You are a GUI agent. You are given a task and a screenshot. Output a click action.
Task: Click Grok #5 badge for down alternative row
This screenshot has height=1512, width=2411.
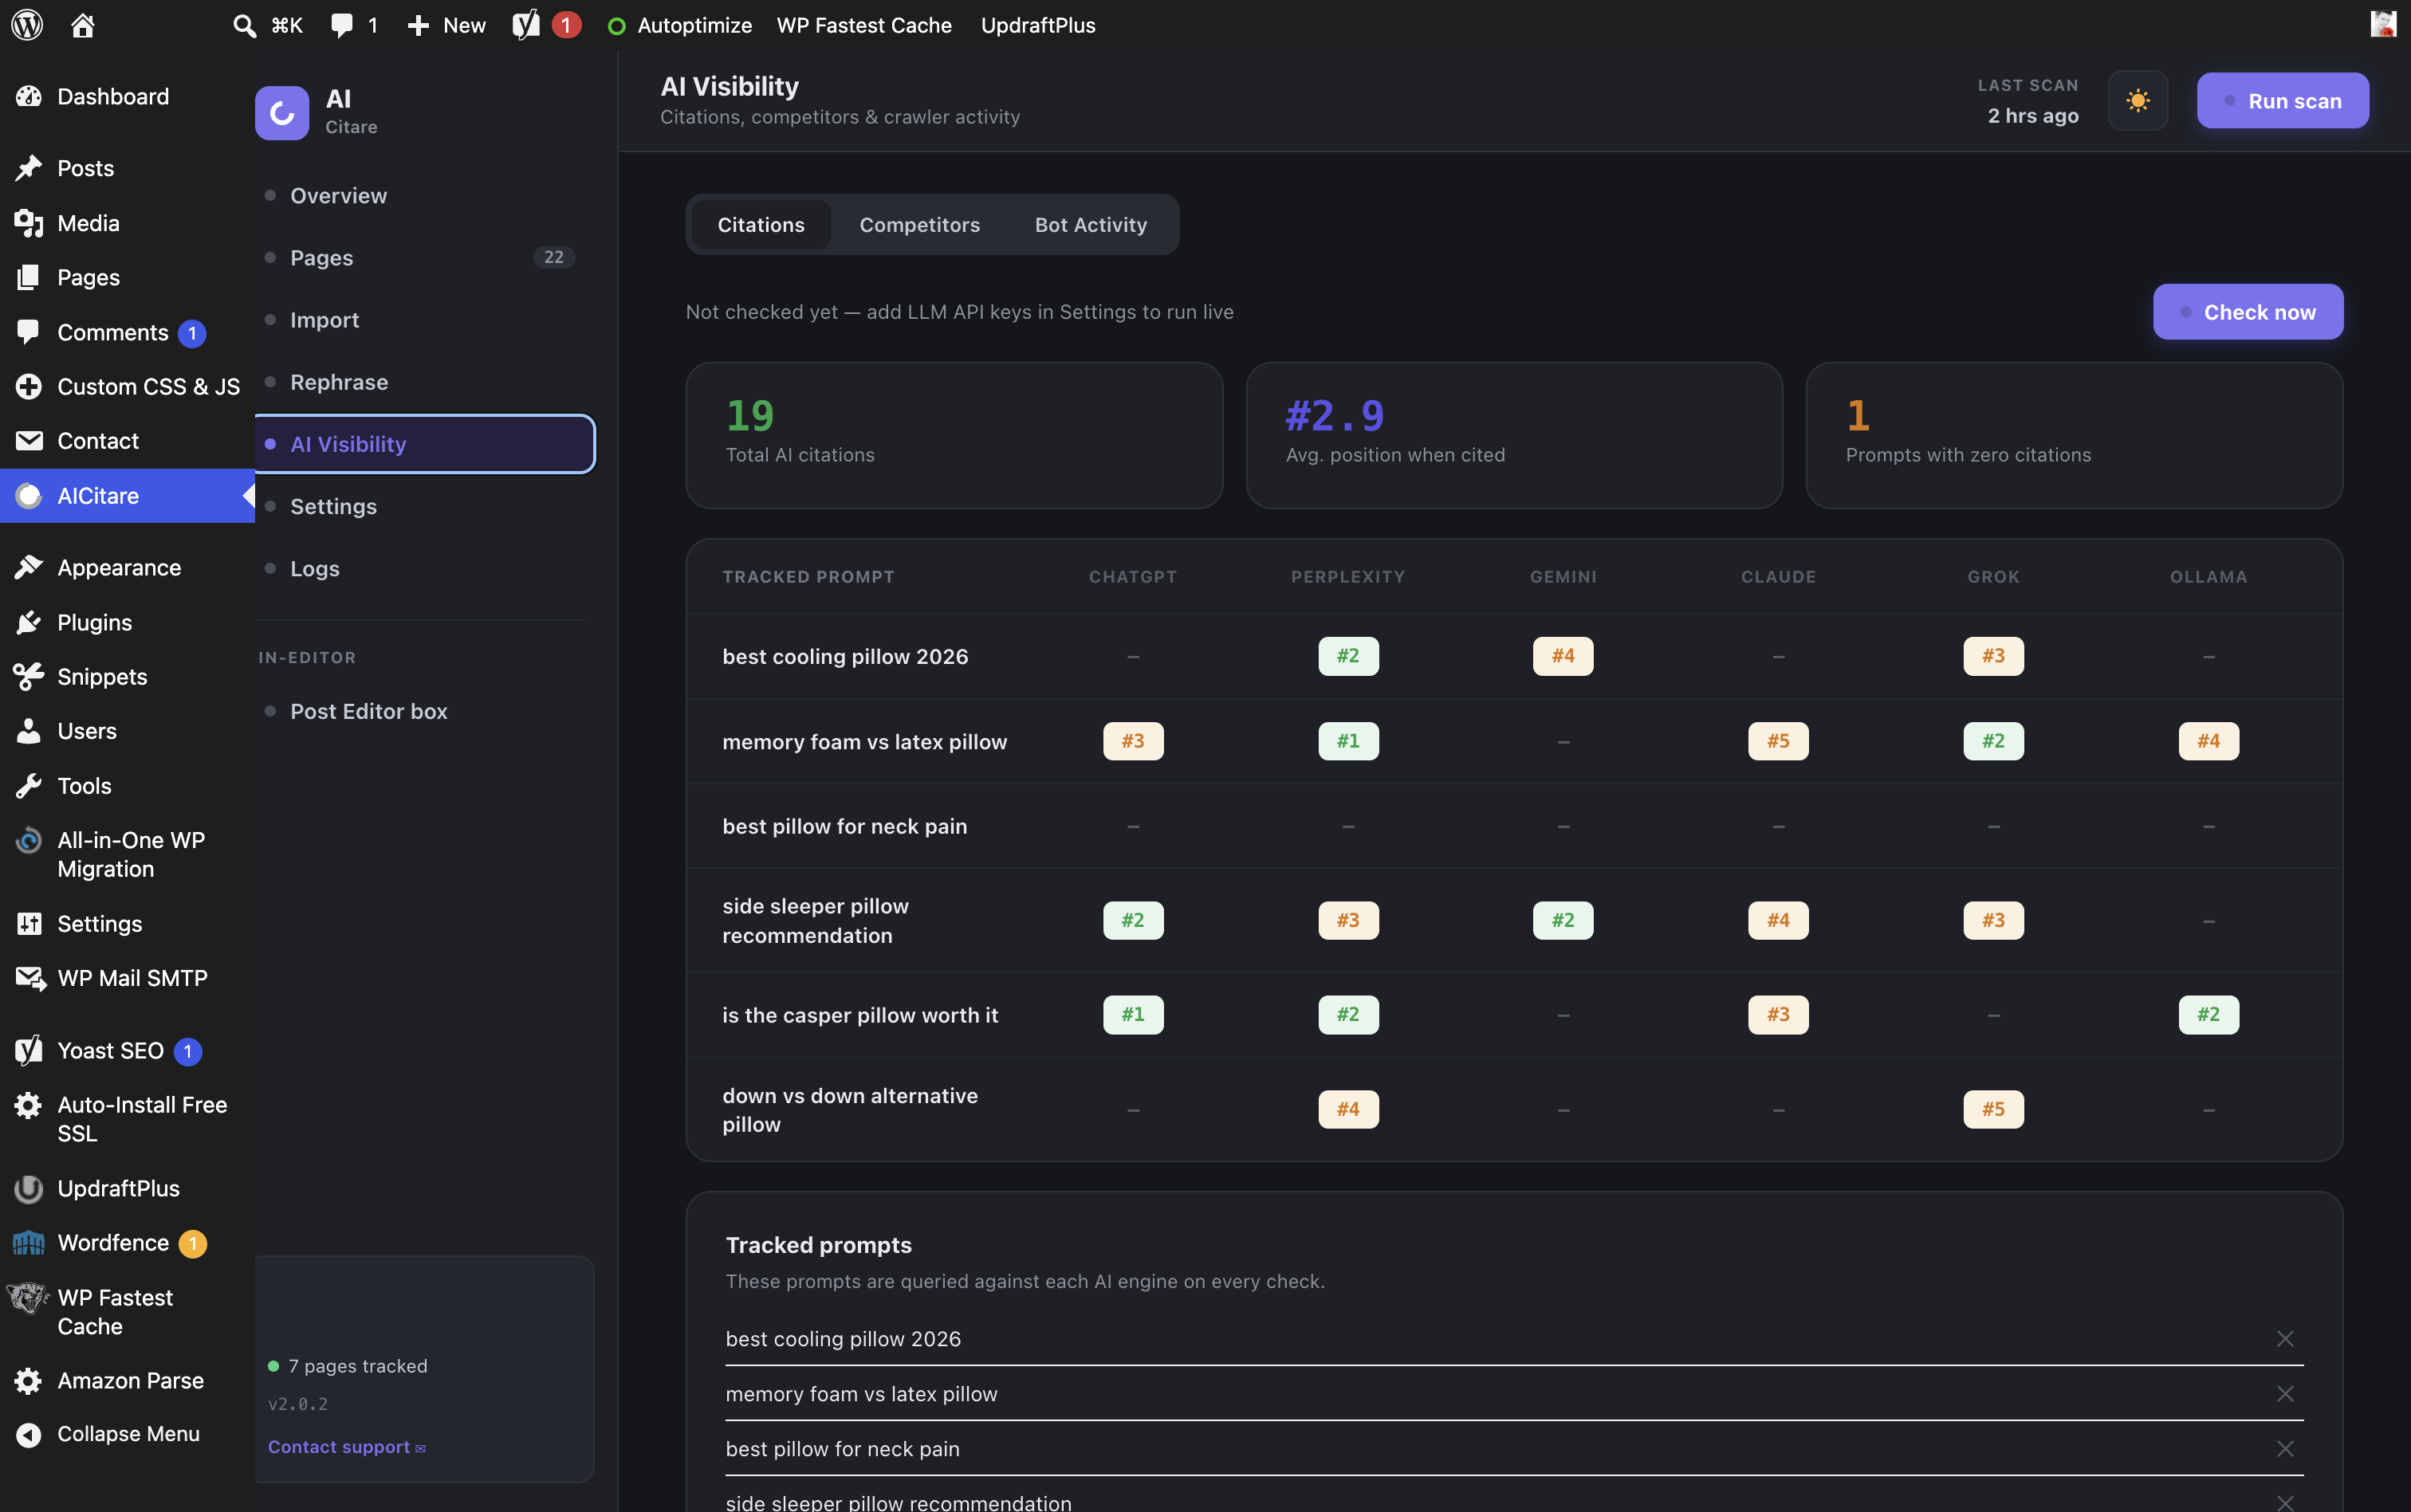[x=1993, y=1109]
